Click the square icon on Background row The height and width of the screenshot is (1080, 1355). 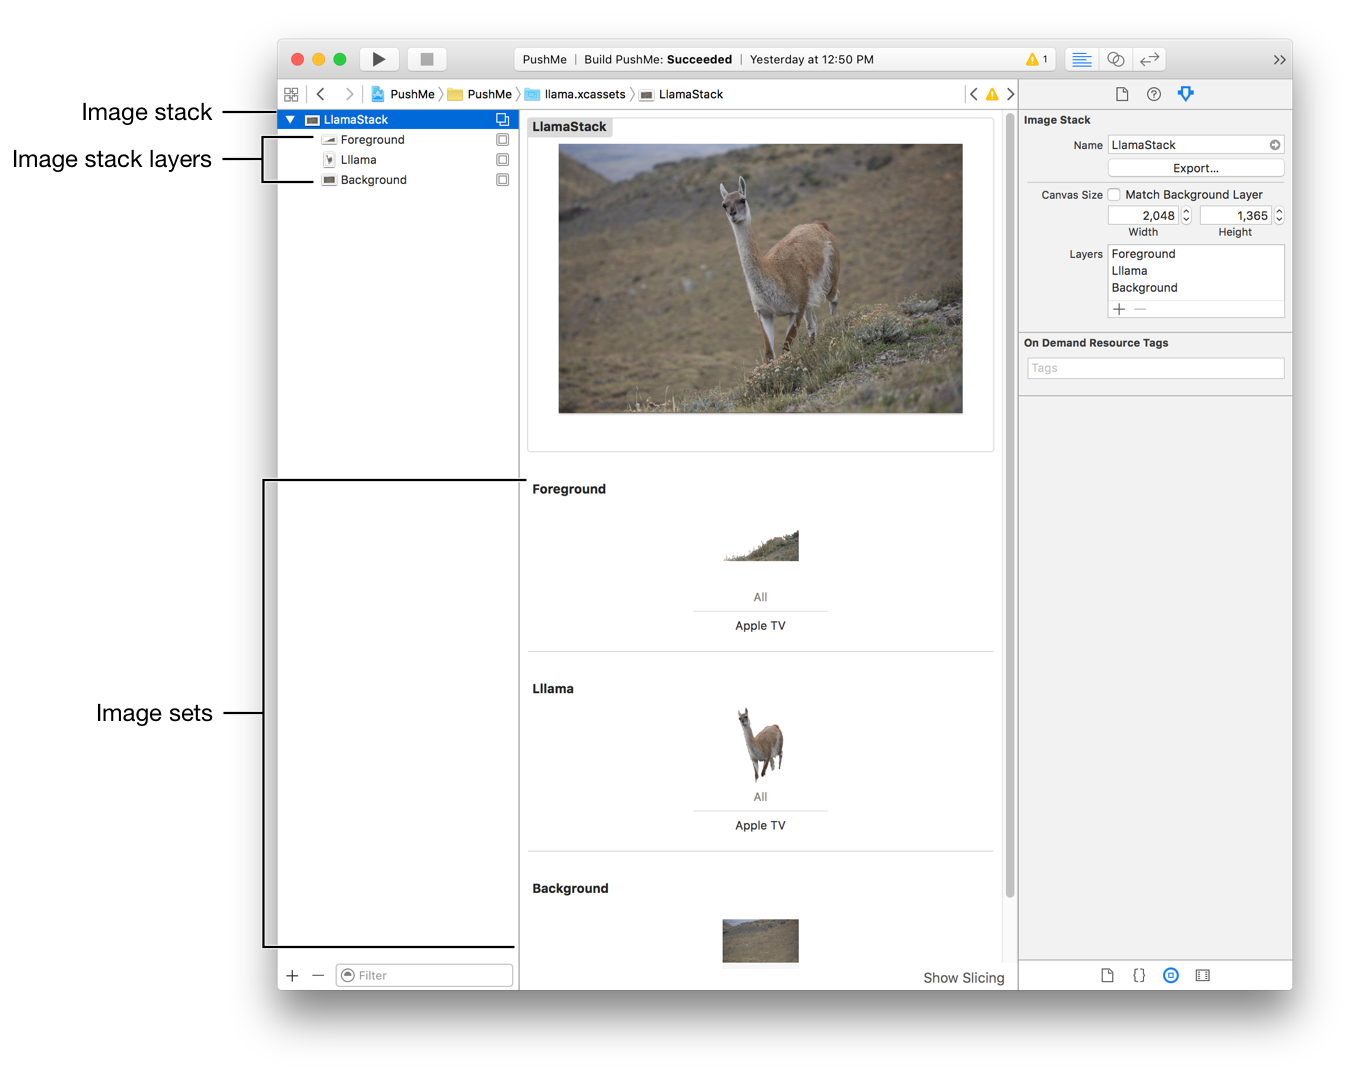[x=503, y=180]
